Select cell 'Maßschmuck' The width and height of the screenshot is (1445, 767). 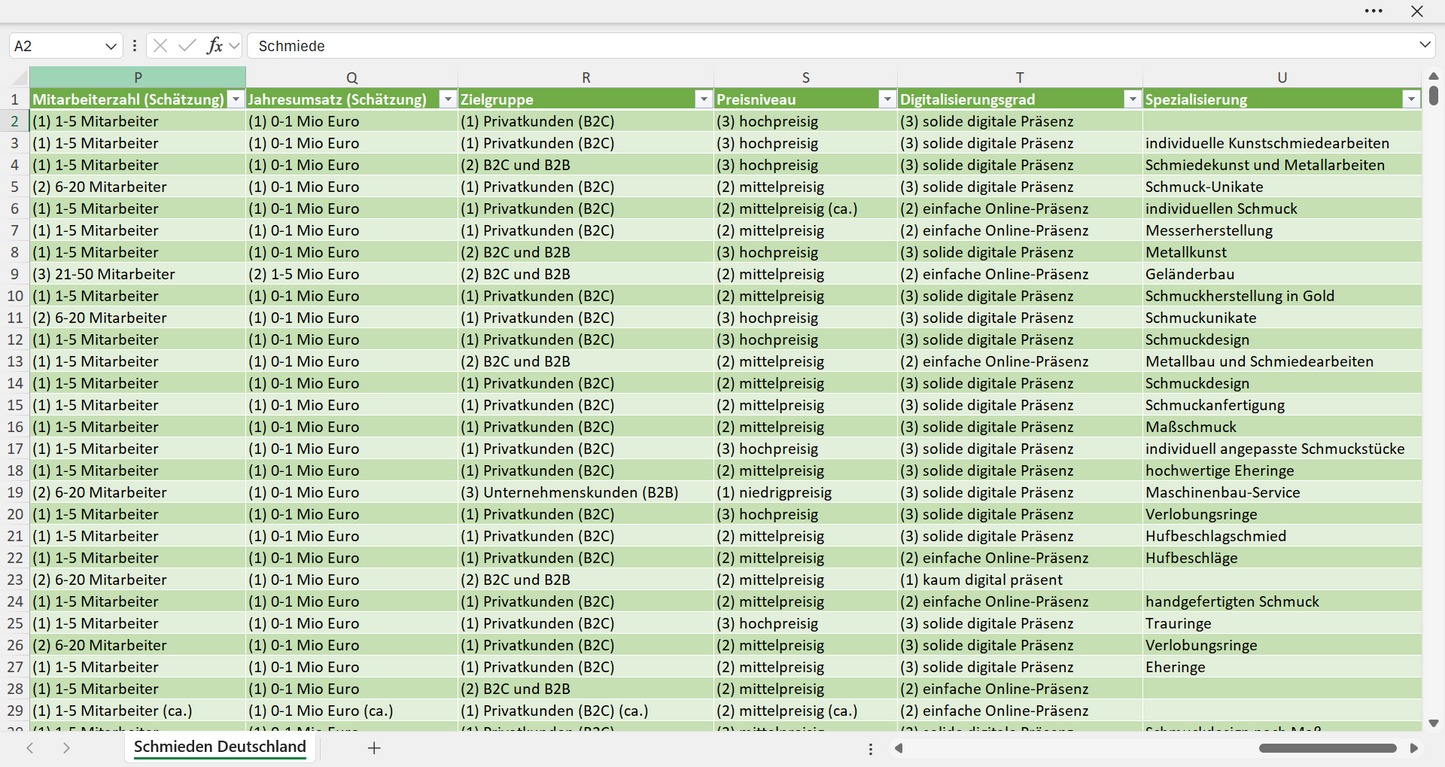pyautogui.click(x=1282, y=427)
